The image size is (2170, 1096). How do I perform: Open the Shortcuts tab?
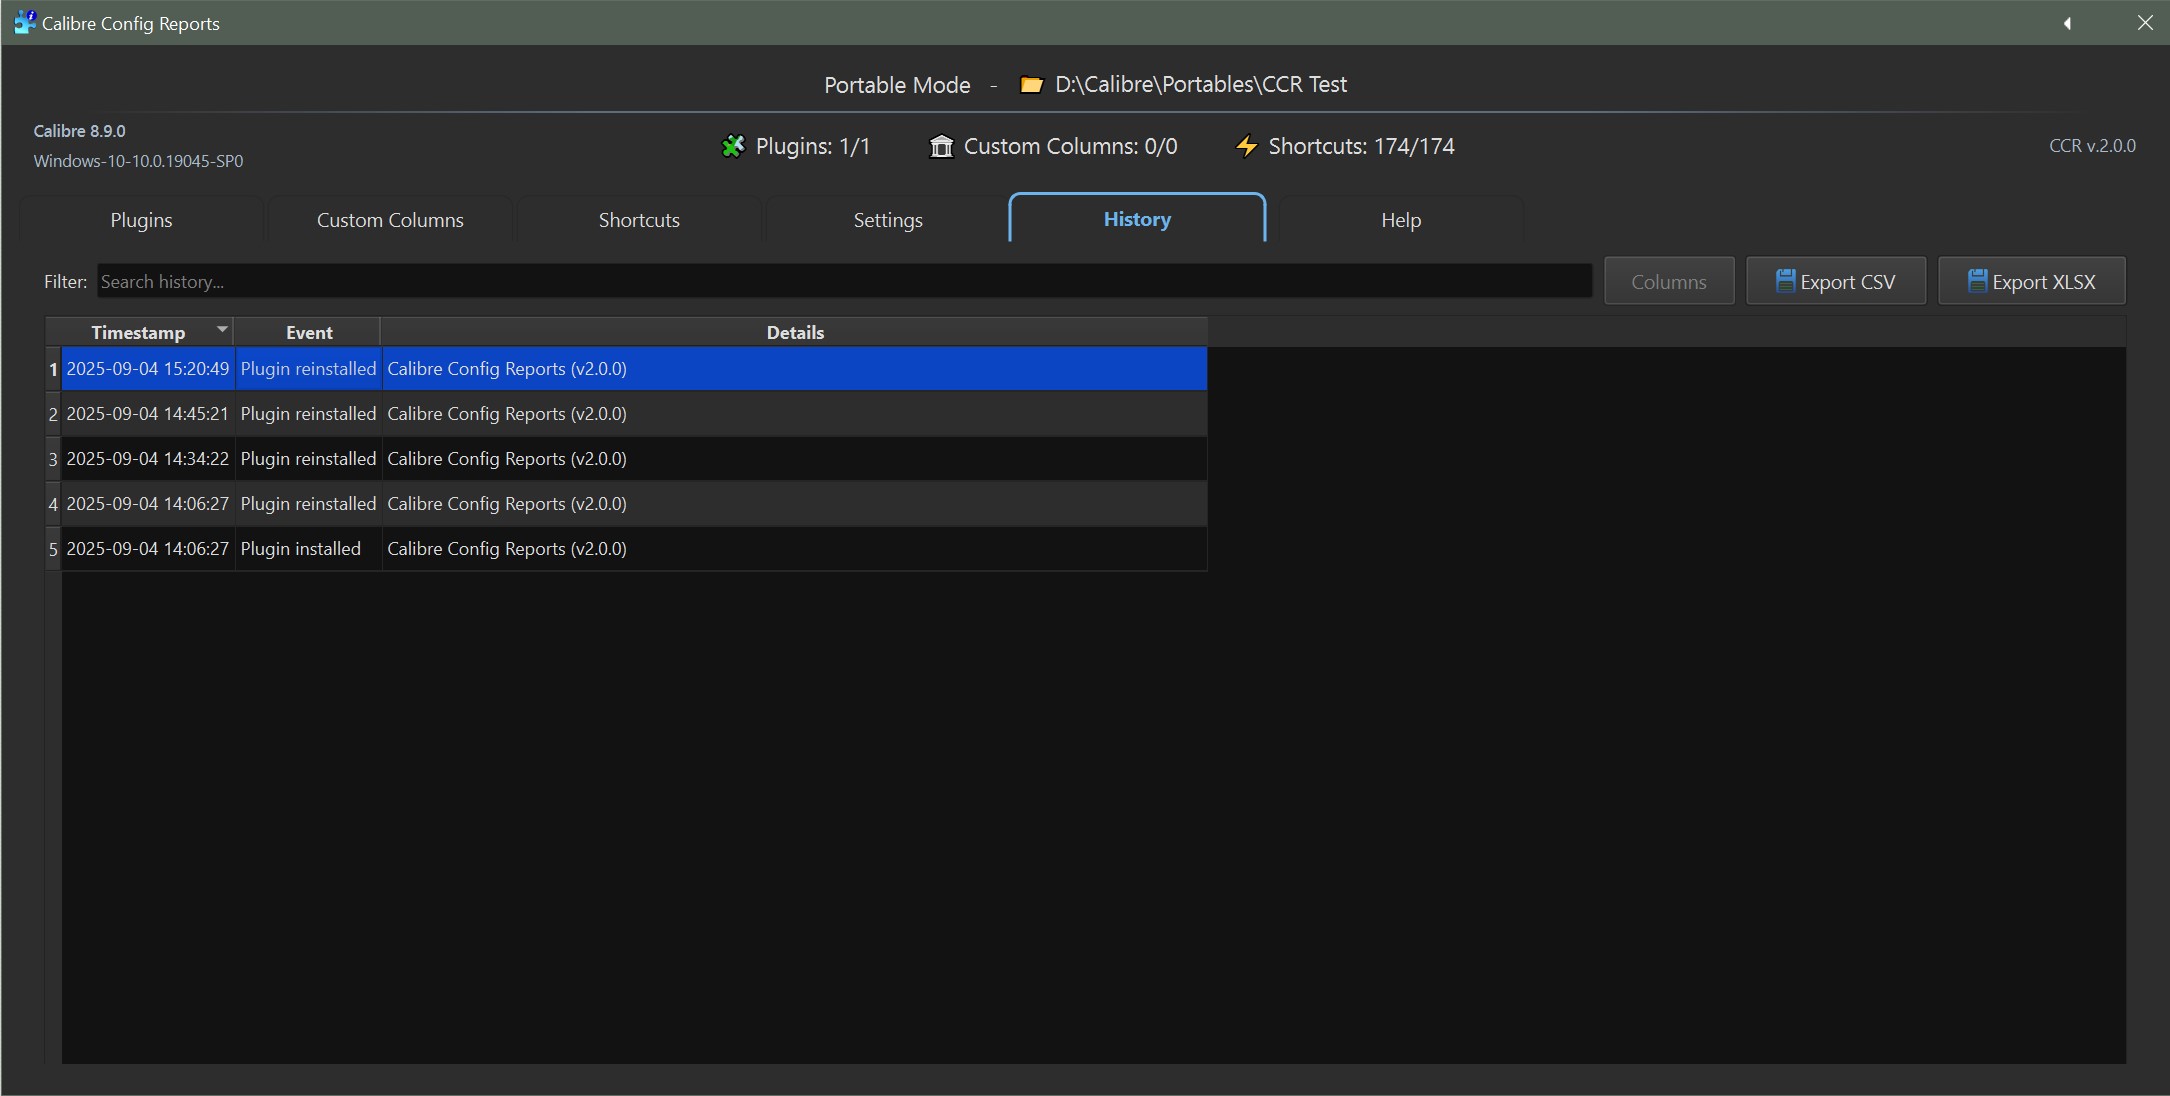pyautogui.click(x=639, y=220)
